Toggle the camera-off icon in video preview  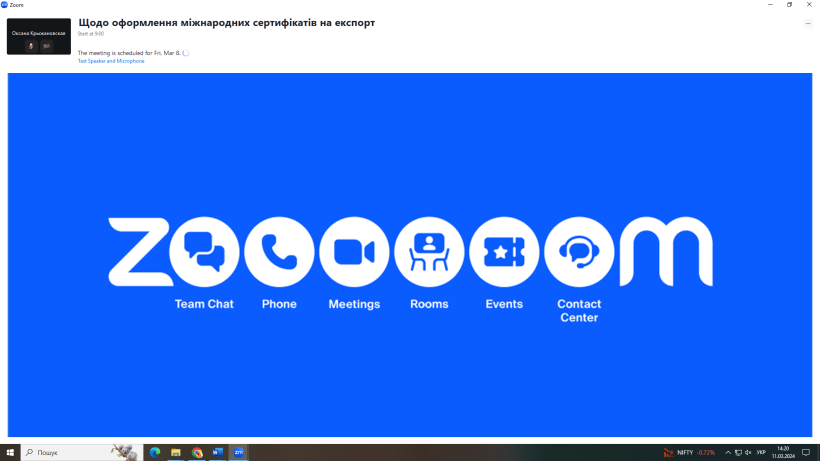[47, 46]
